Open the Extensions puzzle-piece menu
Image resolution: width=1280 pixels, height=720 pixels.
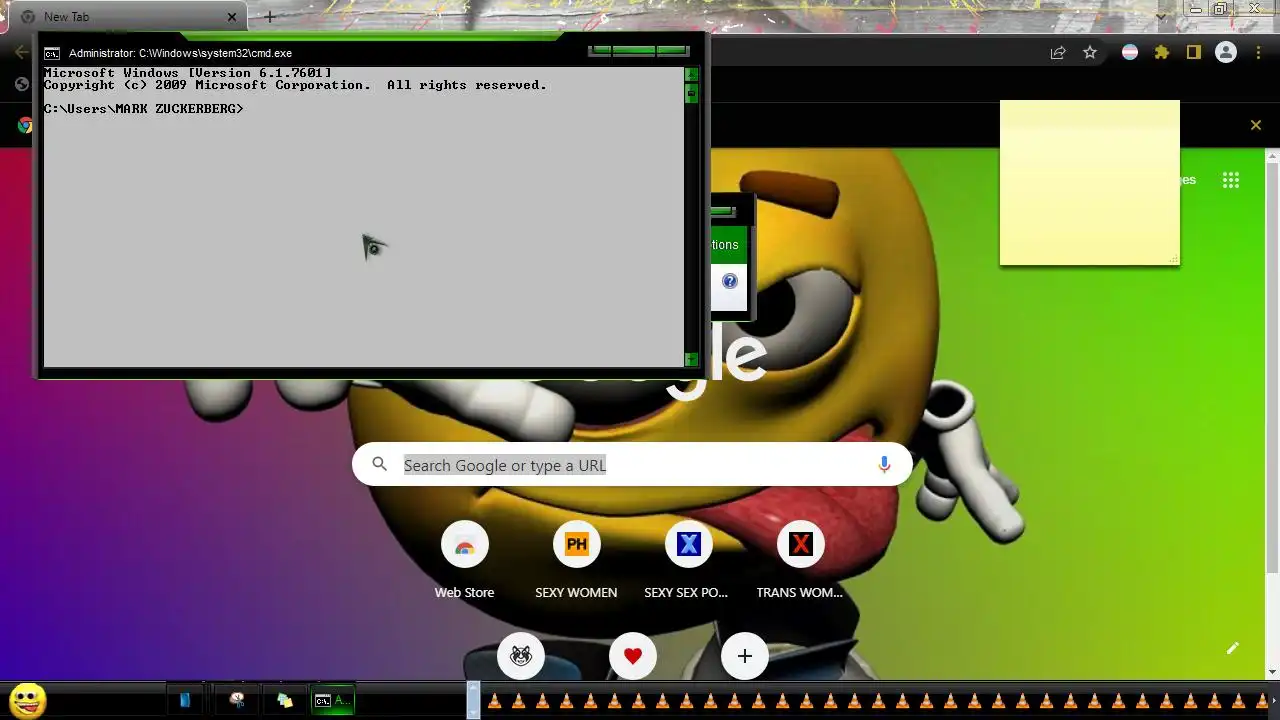1162,53
